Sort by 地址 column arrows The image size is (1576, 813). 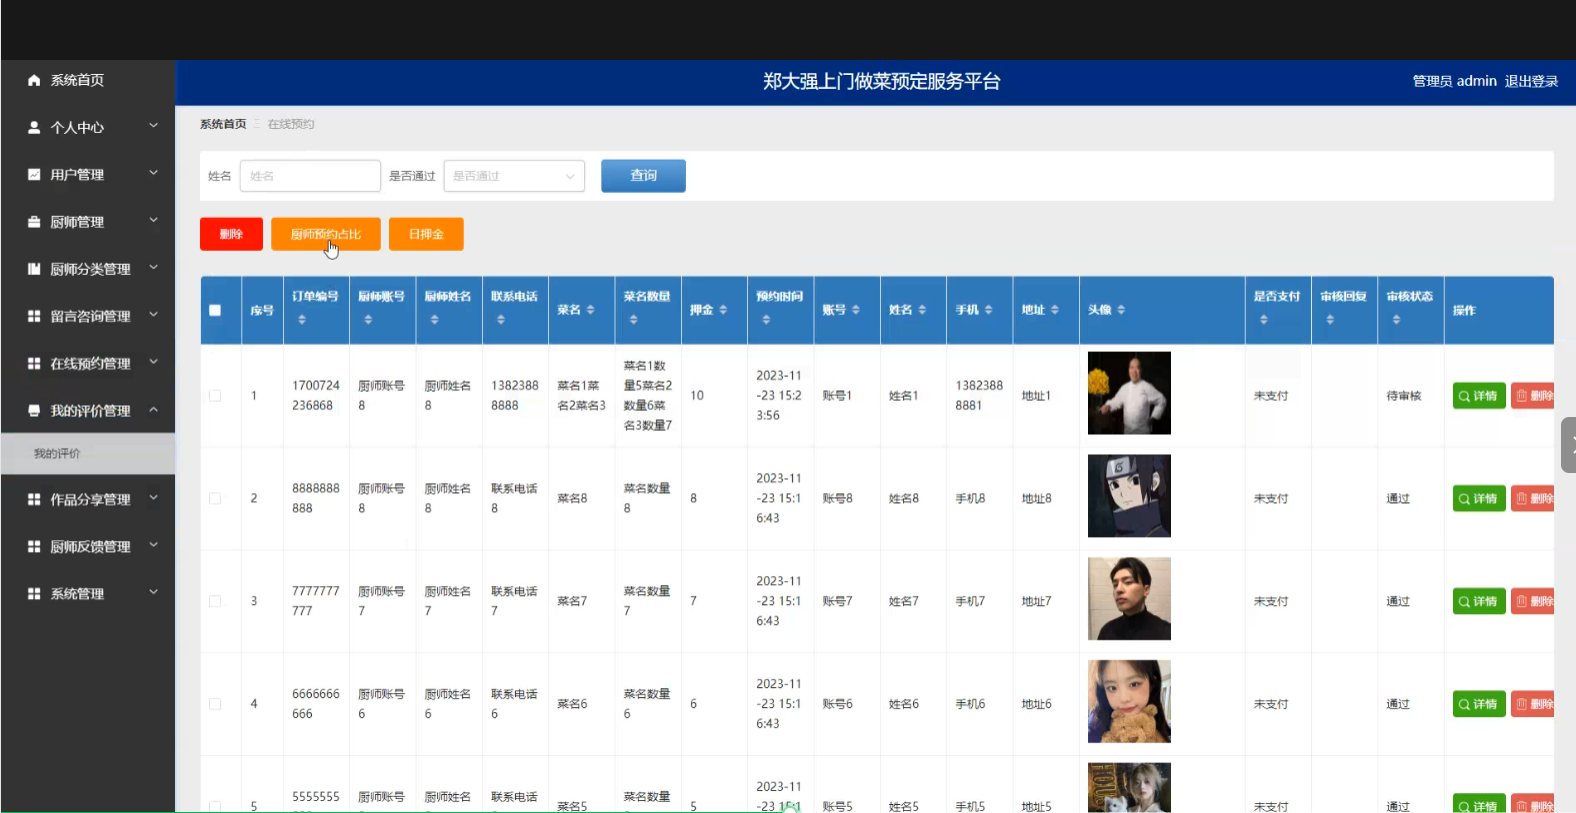click(1054, 310)
